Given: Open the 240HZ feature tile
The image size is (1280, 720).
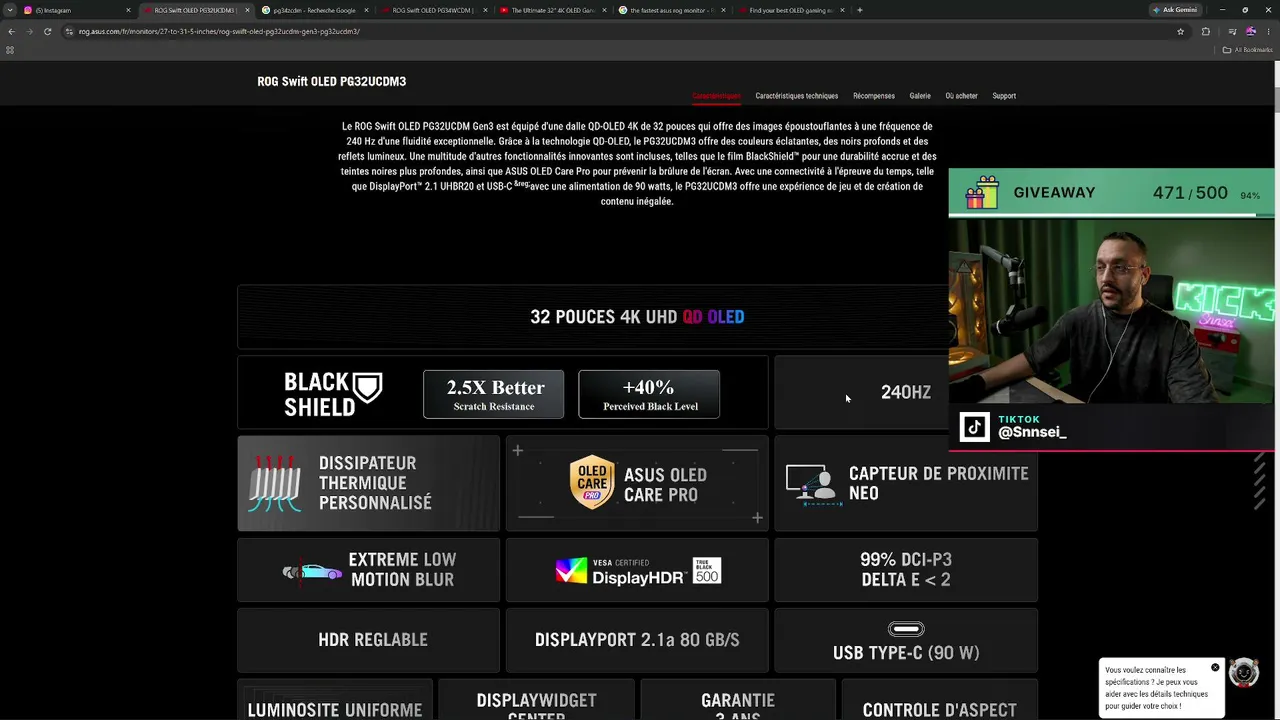Looking at the screenshot, I should pyautogui.click(x=861, y=392).
